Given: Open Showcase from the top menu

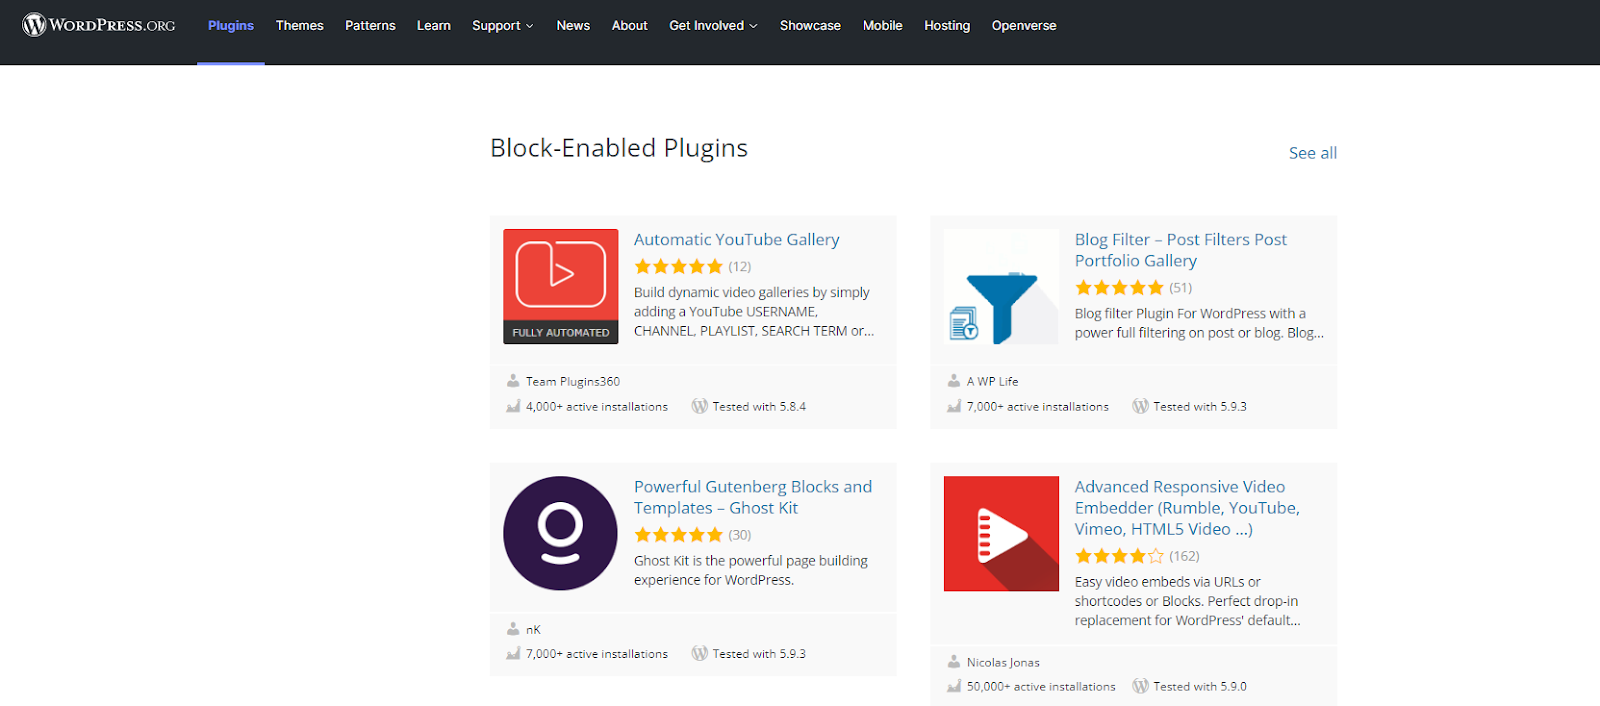Looking at the screenshot, I should pos(810,25).
